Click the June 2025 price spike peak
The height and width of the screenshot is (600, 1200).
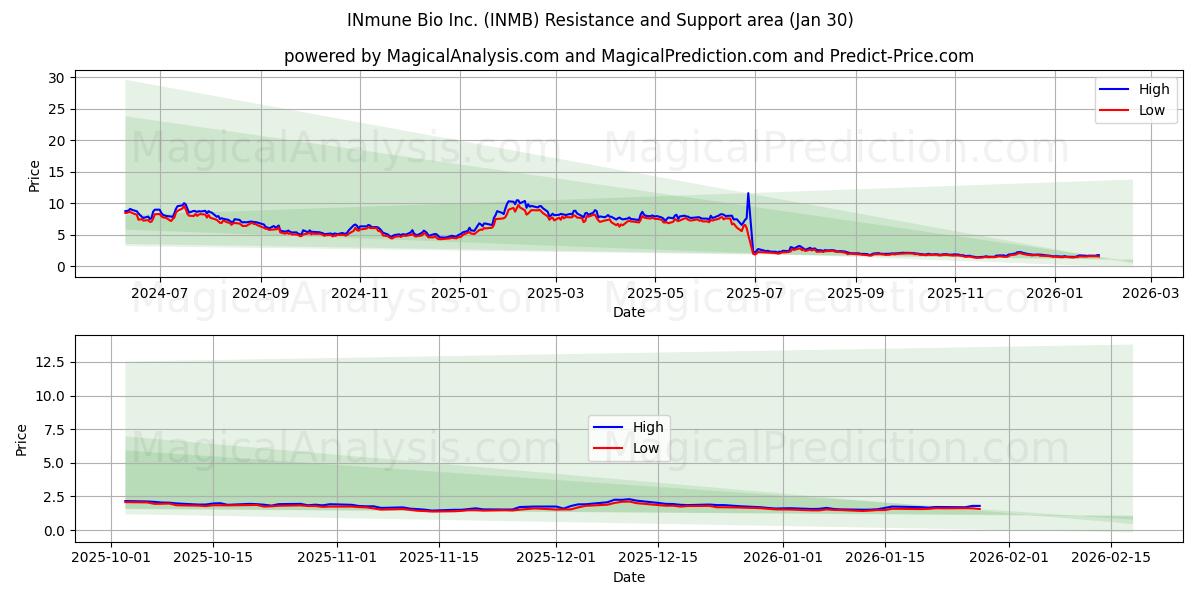tap(747, 194)
